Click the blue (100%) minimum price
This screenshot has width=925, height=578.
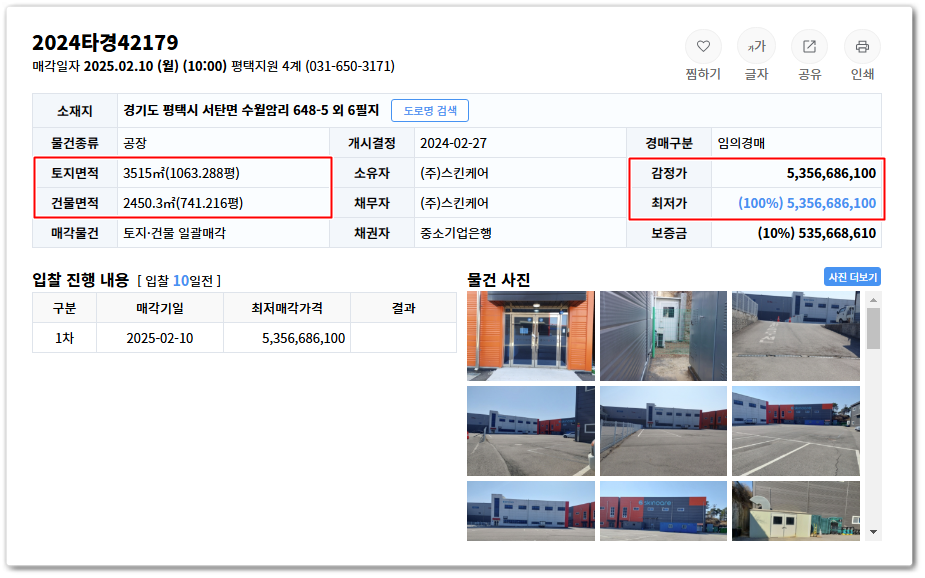[x=807, y=203]
